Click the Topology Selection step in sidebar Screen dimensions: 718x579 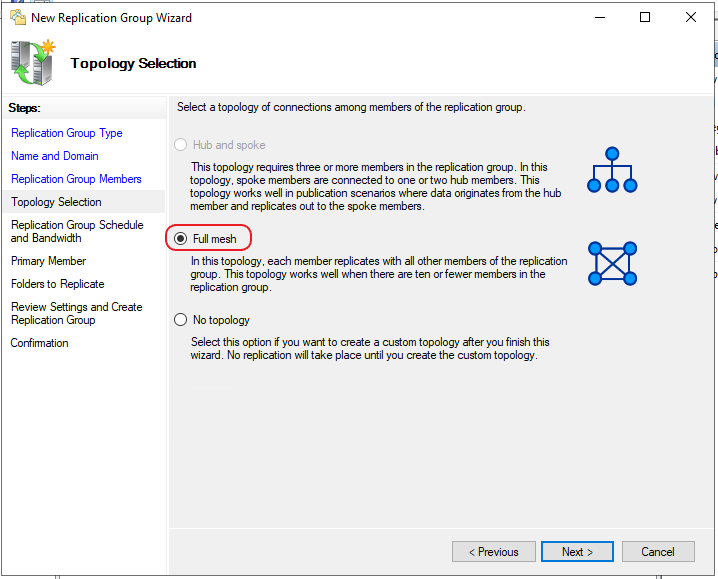(x=56, y=202)
